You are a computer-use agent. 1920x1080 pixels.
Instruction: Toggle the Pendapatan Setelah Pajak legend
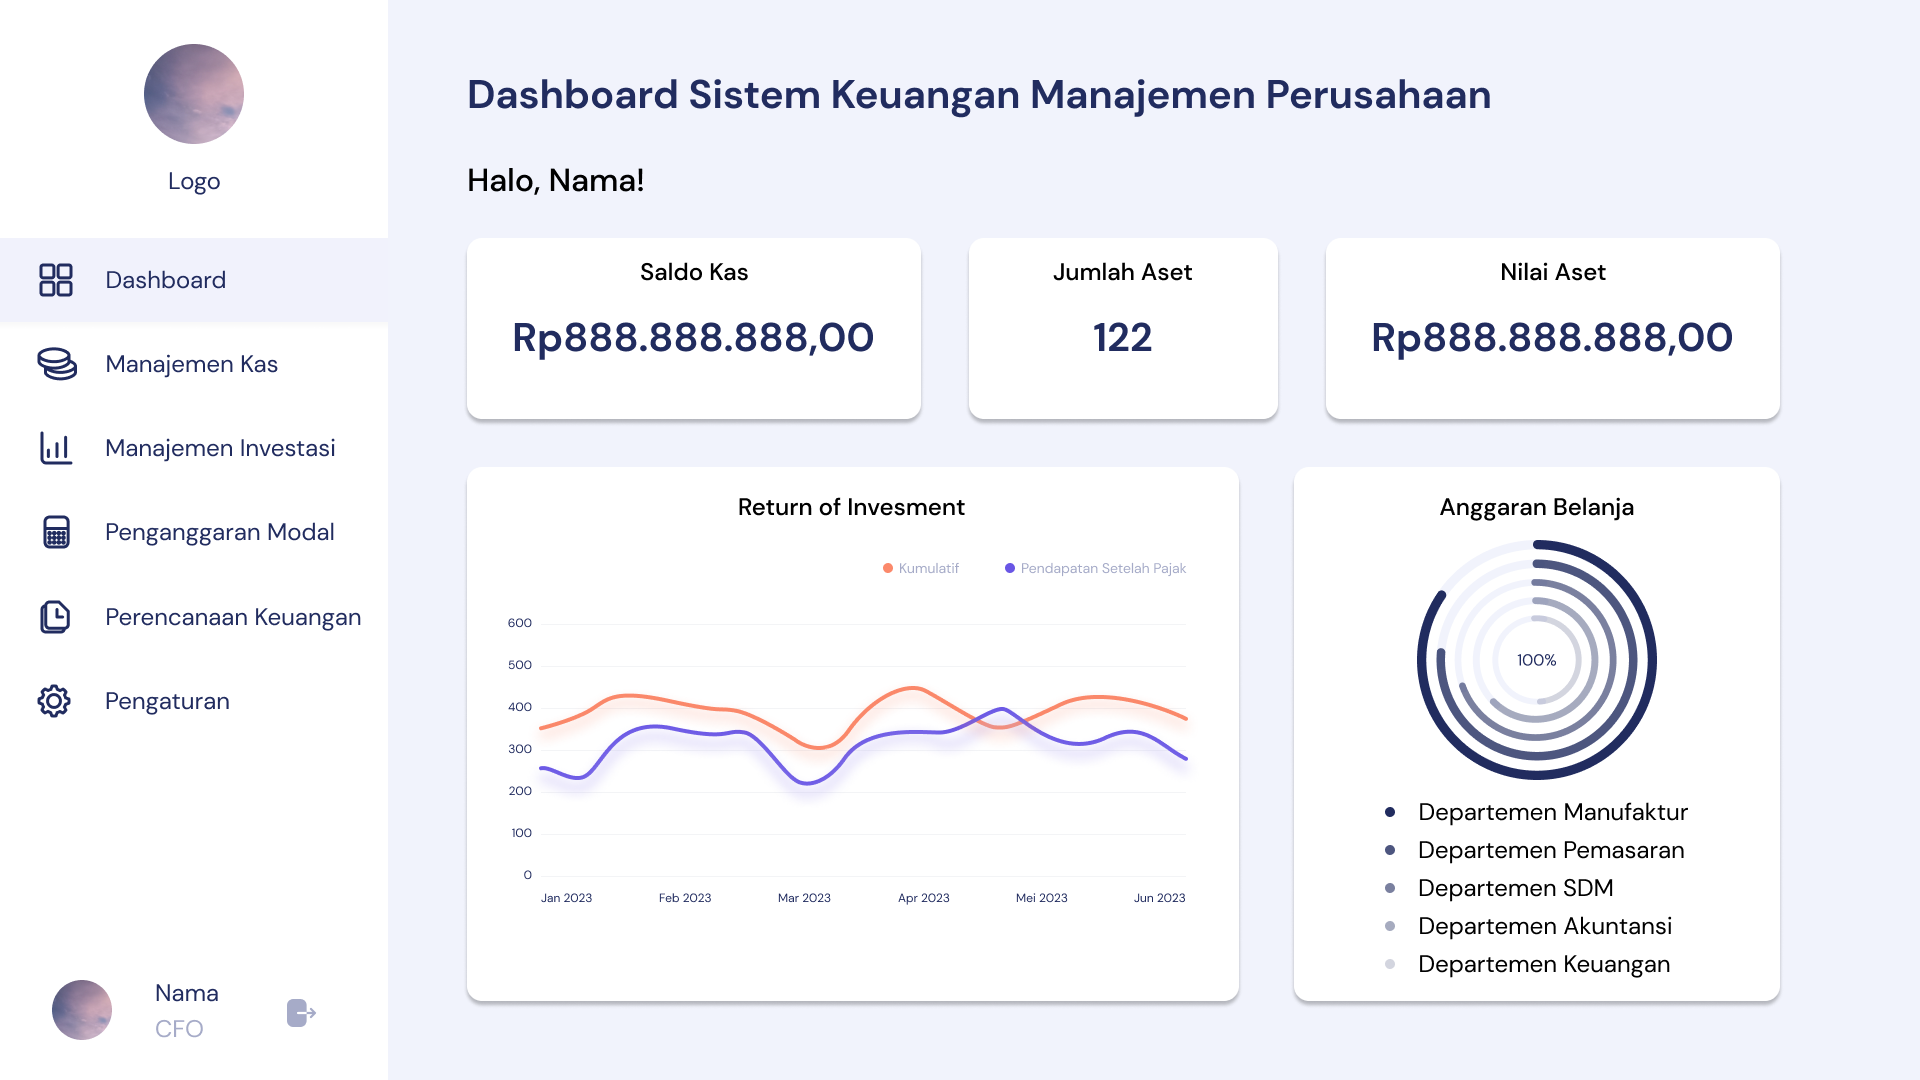(1095, 568)
